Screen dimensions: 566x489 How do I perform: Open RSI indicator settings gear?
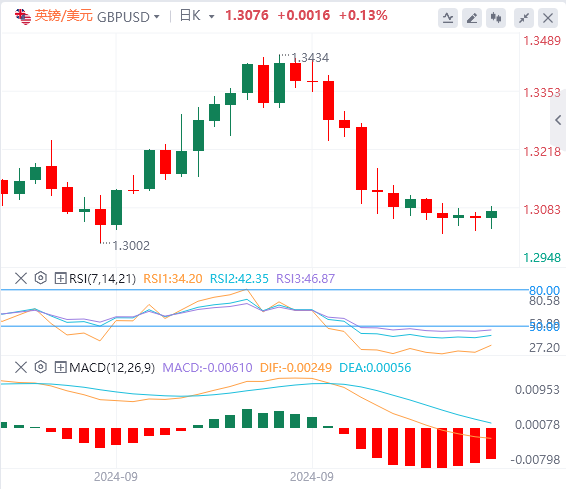pyautogui.click(x=41, y=278)
